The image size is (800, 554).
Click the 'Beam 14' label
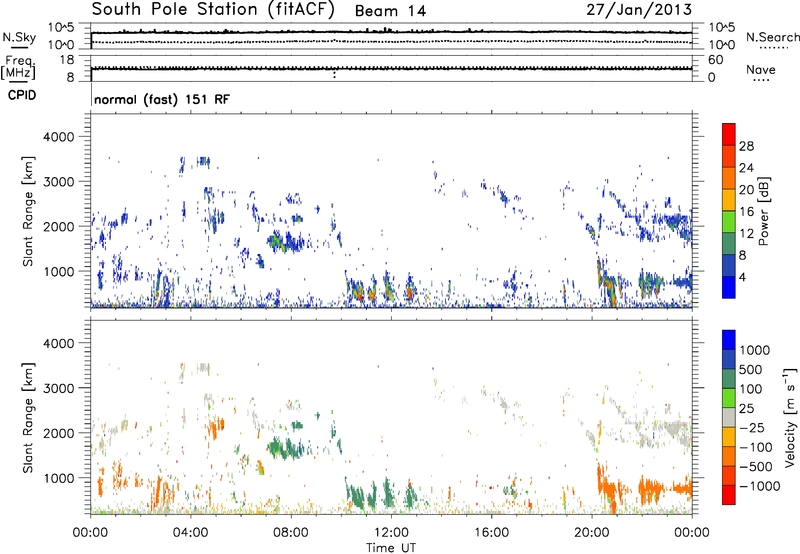(390, 11)
